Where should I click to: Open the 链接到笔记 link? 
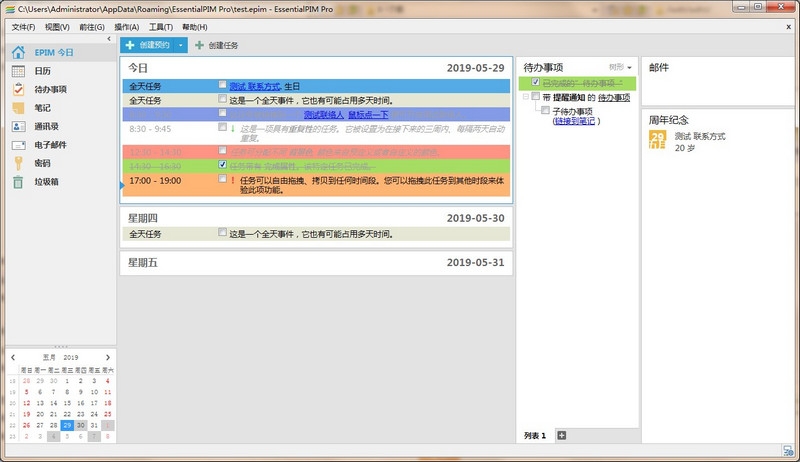click(574, 121)
